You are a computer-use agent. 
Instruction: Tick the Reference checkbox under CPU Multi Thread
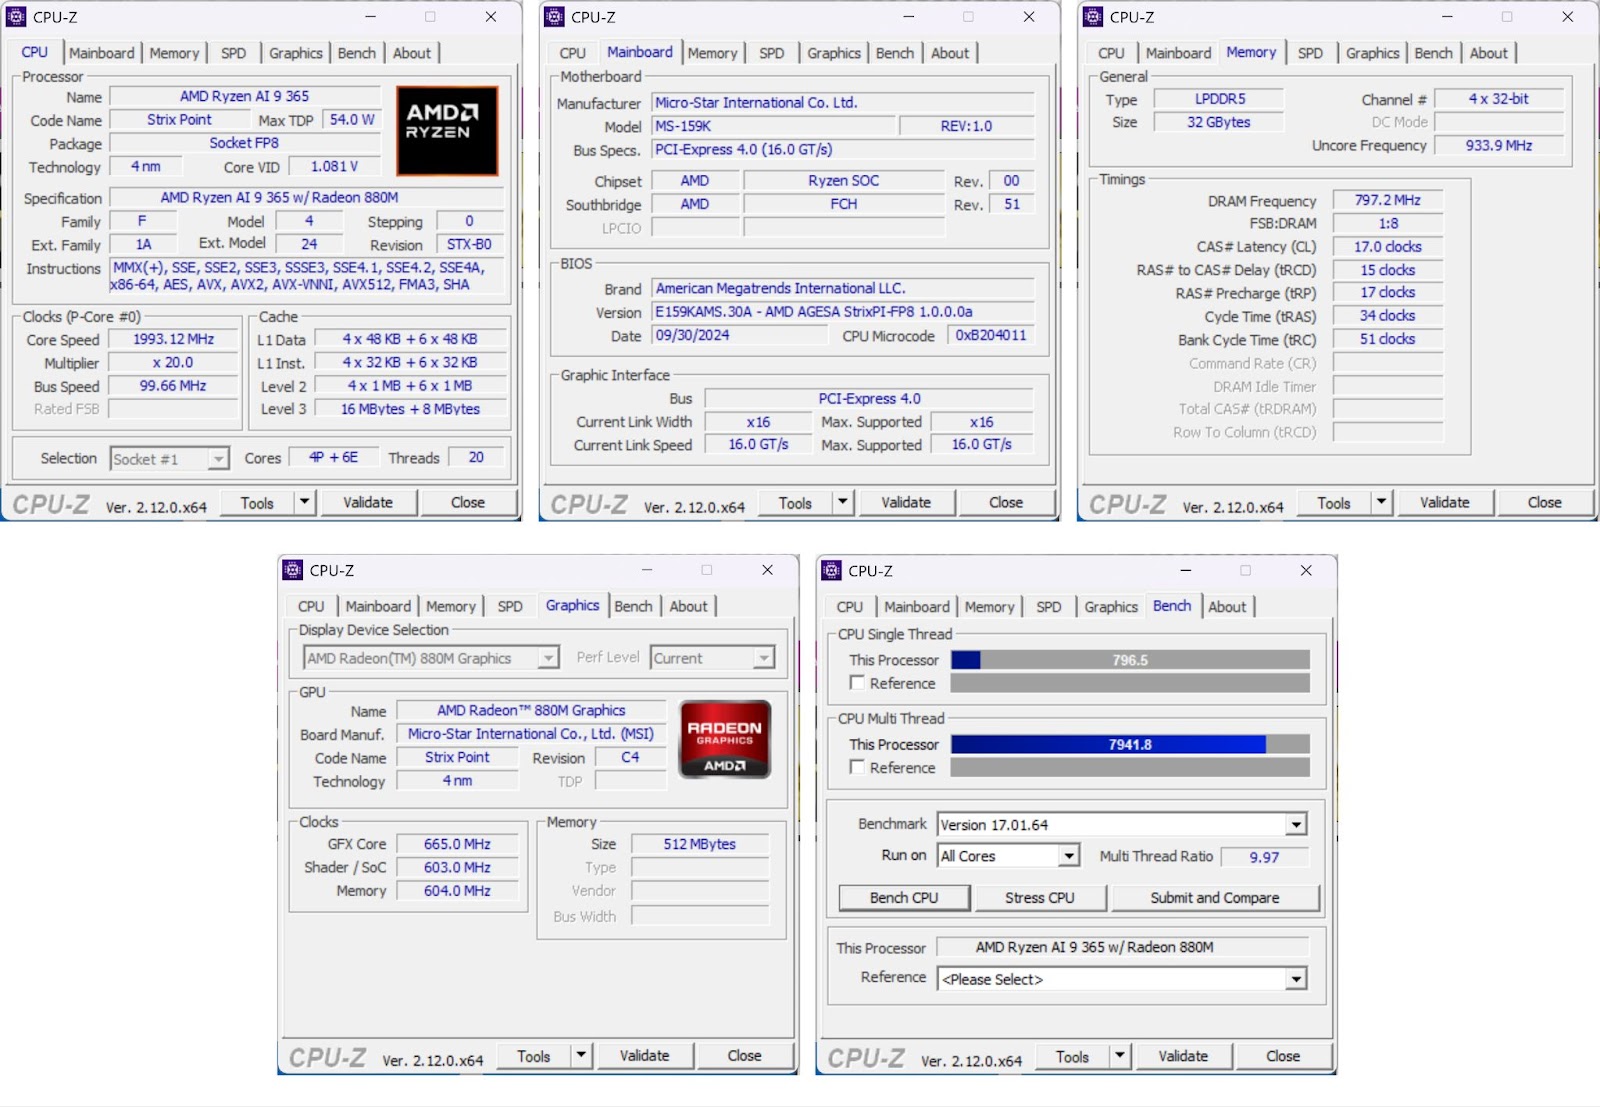857,767
